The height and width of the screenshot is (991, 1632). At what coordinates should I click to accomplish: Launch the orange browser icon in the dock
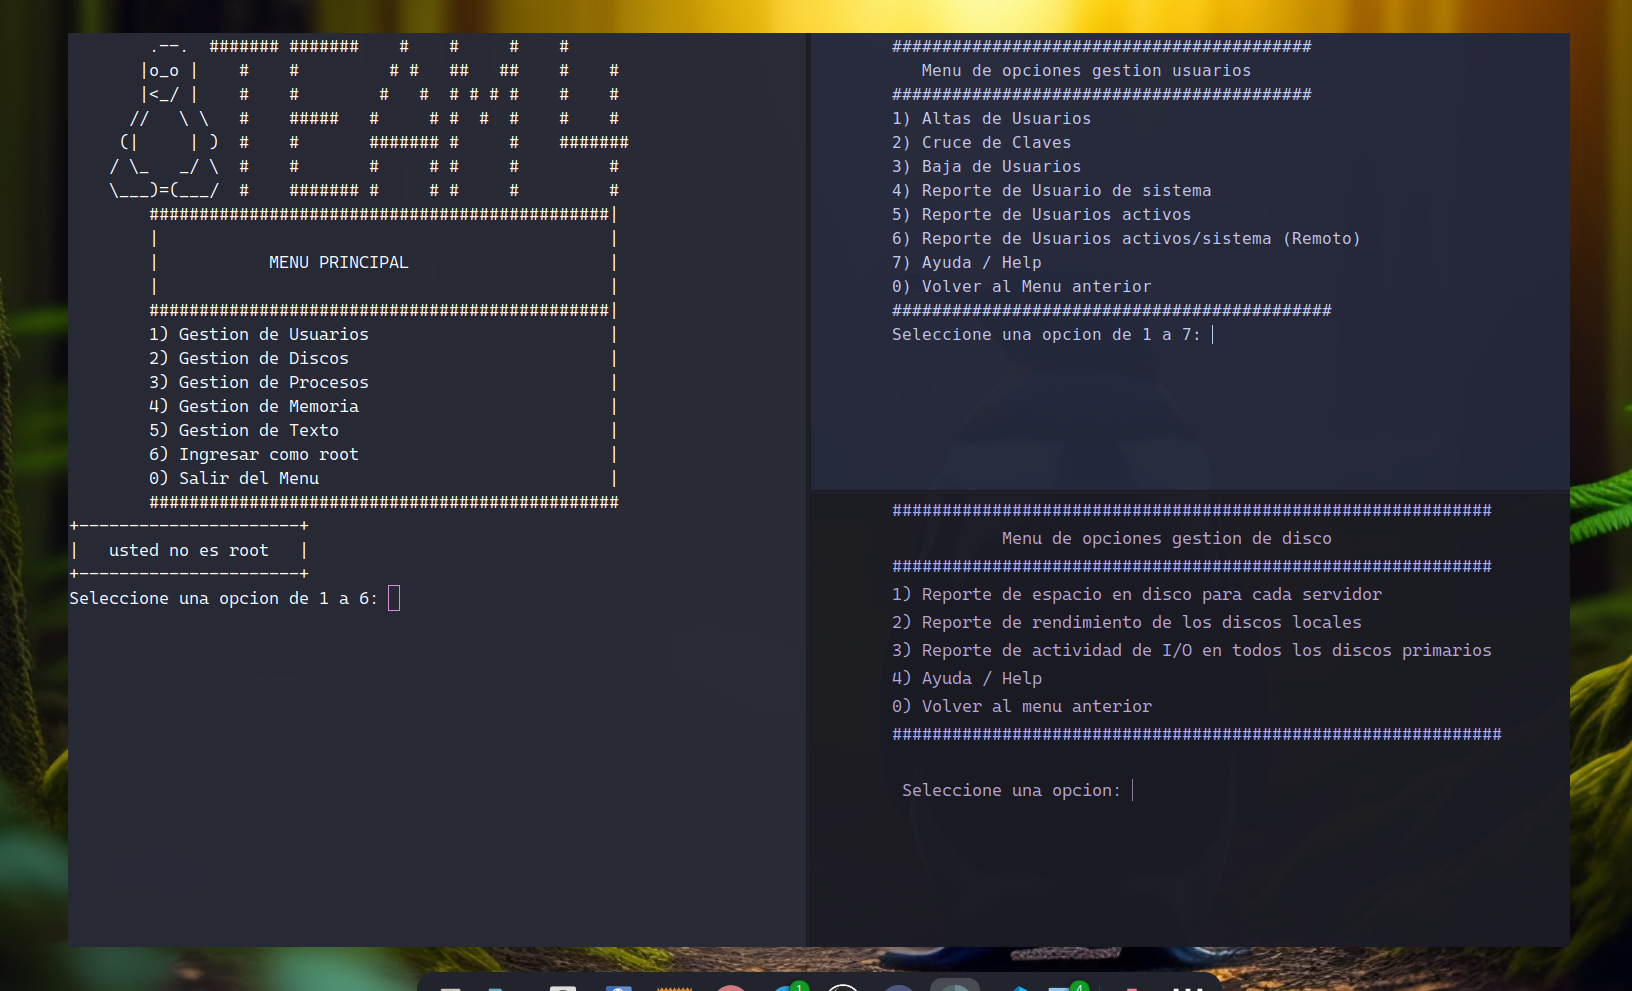[x=675, y=988]
